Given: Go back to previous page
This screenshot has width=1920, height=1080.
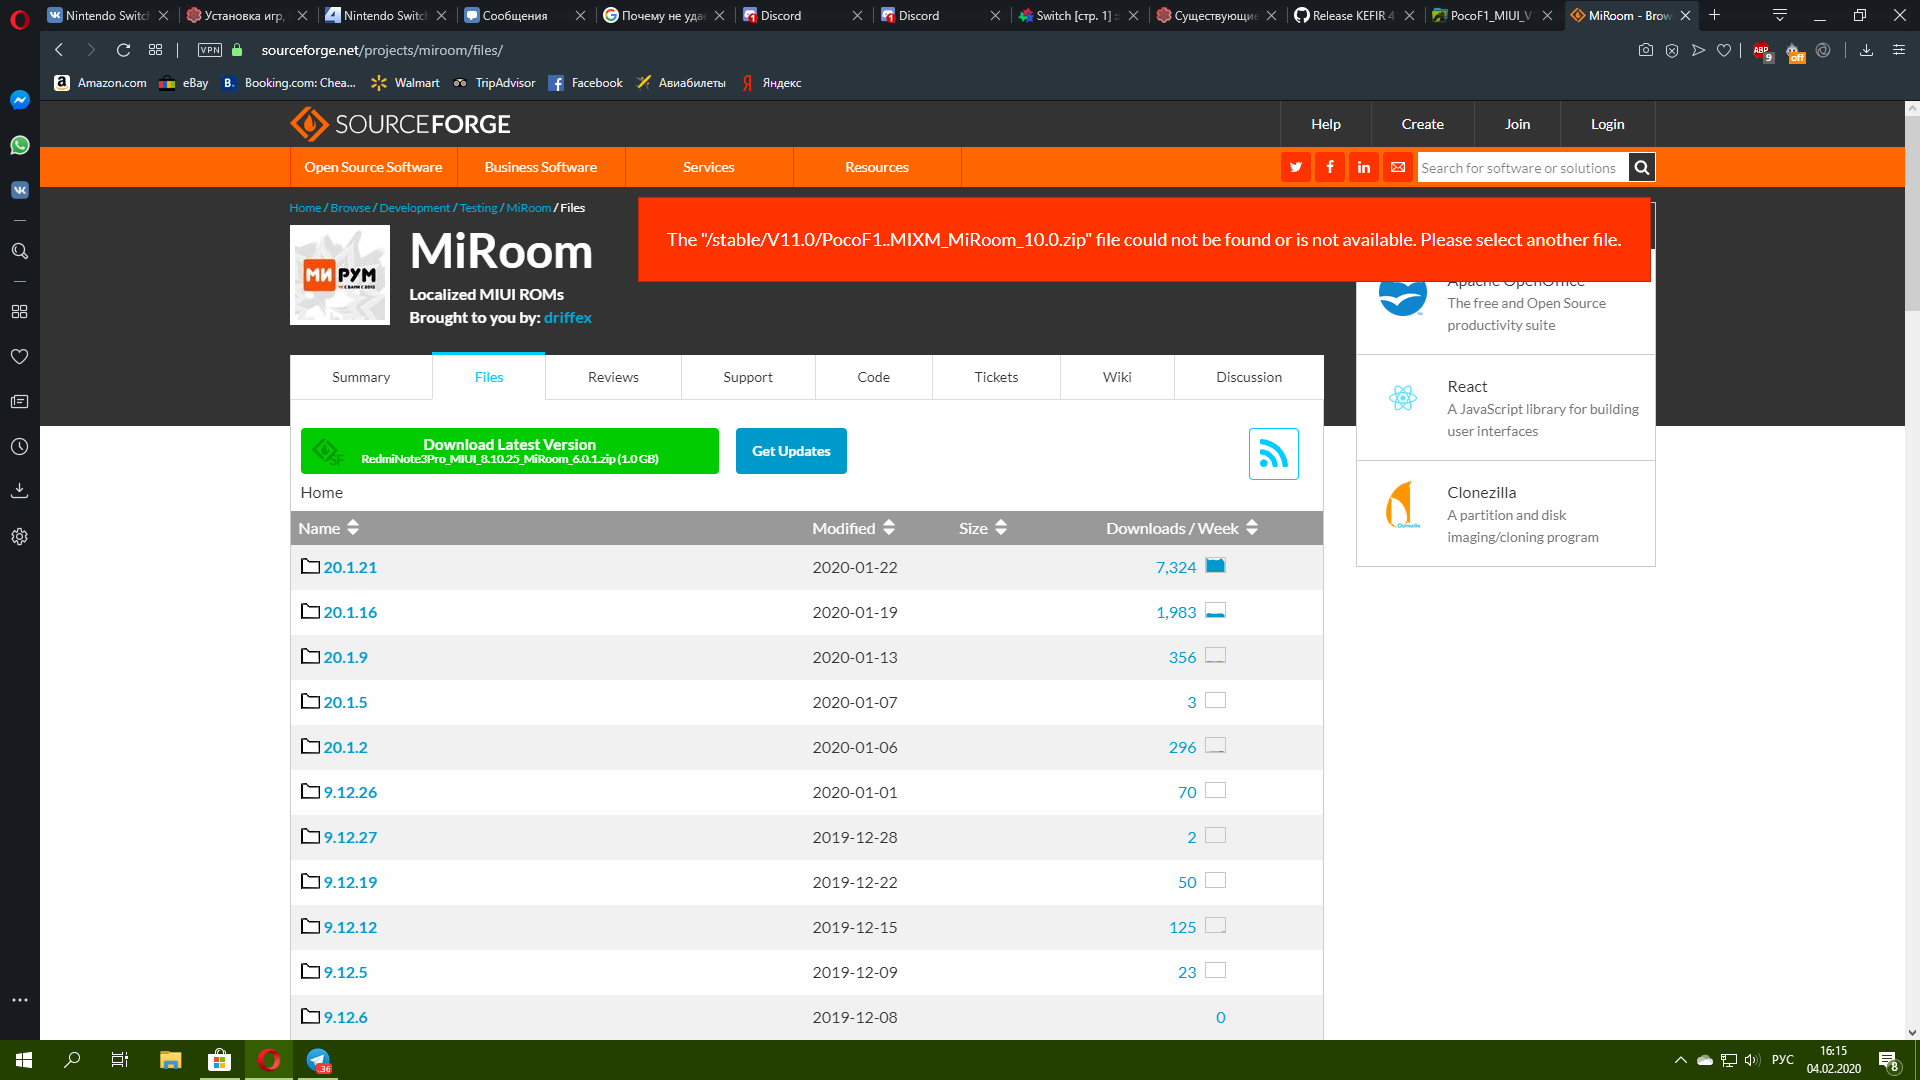Looking at the screenshot, I should [59, 50].
